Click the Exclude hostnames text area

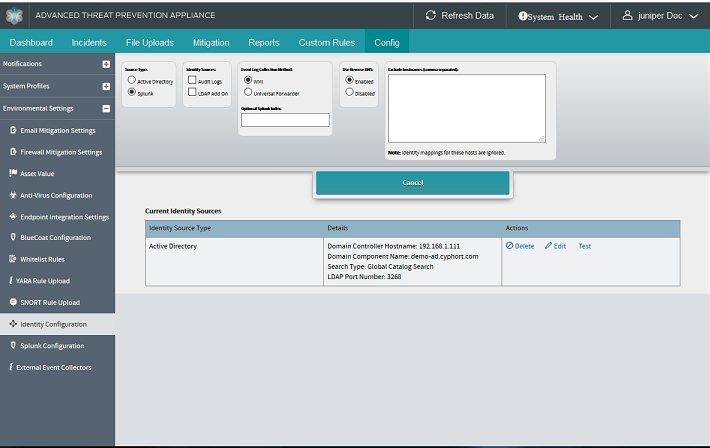pyautogui.click(x=467, y=108)
